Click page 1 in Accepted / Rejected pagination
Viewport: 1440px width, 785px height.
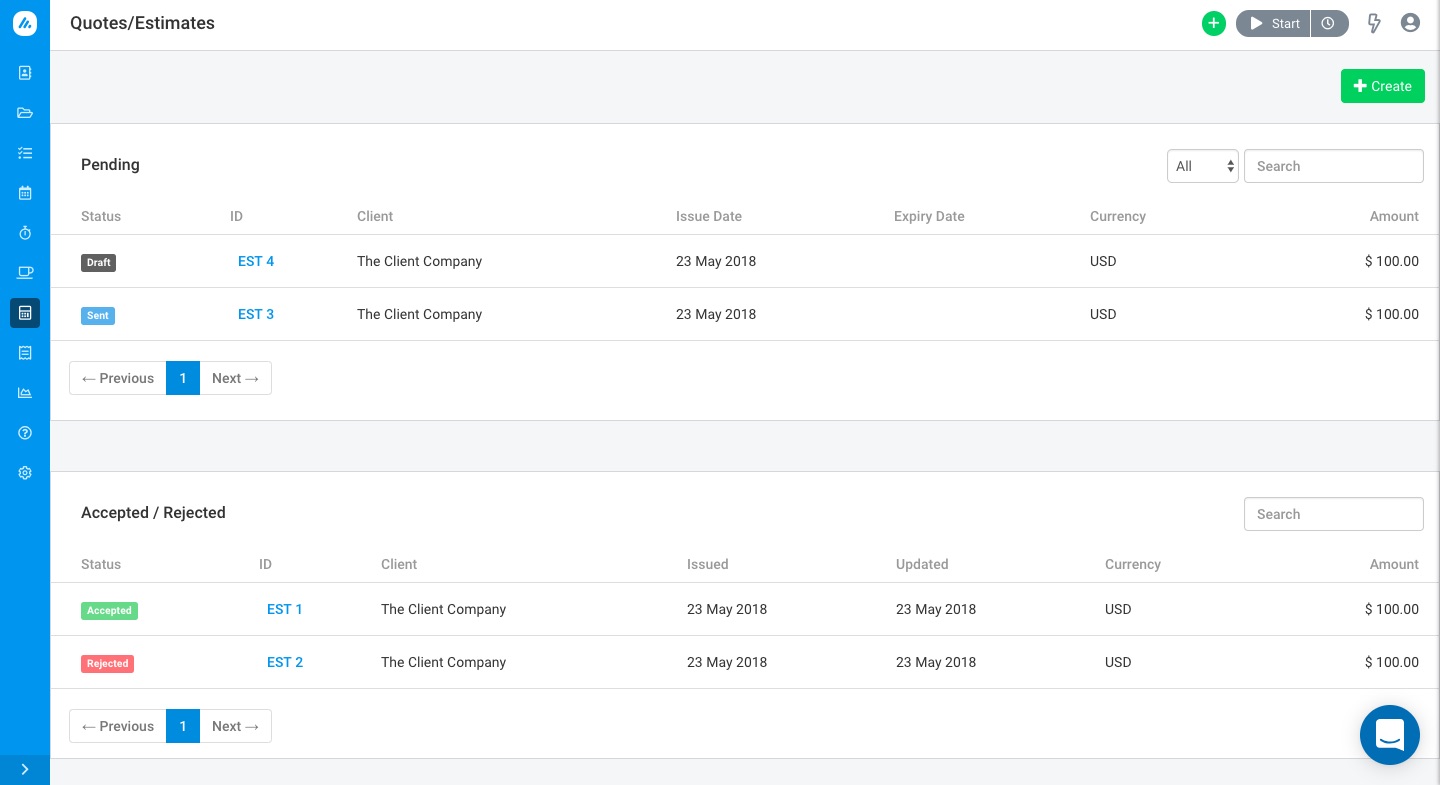click(183, 726)
